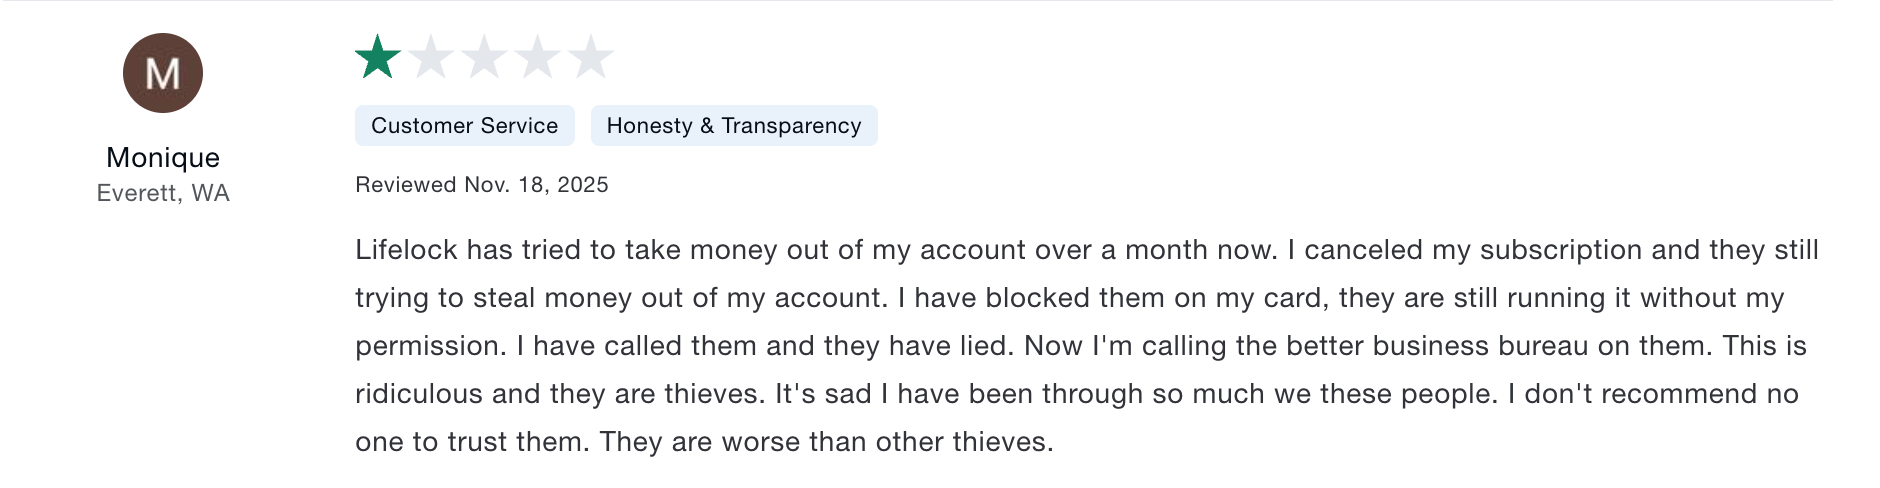Select the third gray rating star
This screenshot has height=488, width=1880.
pos(485,57)
